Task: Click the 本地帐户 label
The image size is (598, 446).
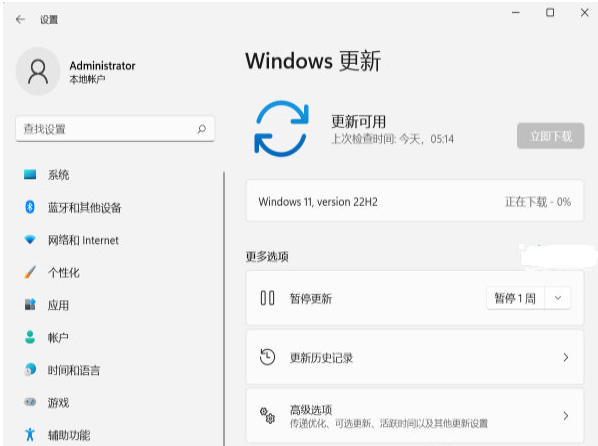Action: pos(87,79)
